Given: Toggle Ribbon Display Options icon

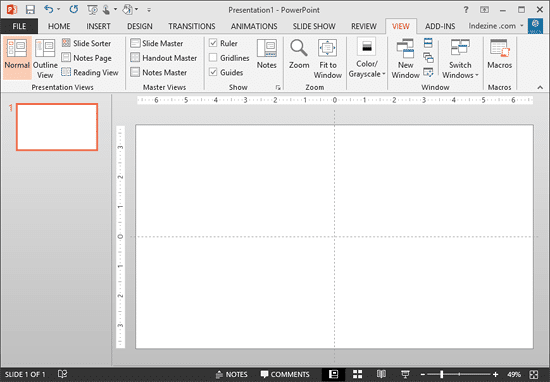Looking at the screenshot, I should 484,10.
